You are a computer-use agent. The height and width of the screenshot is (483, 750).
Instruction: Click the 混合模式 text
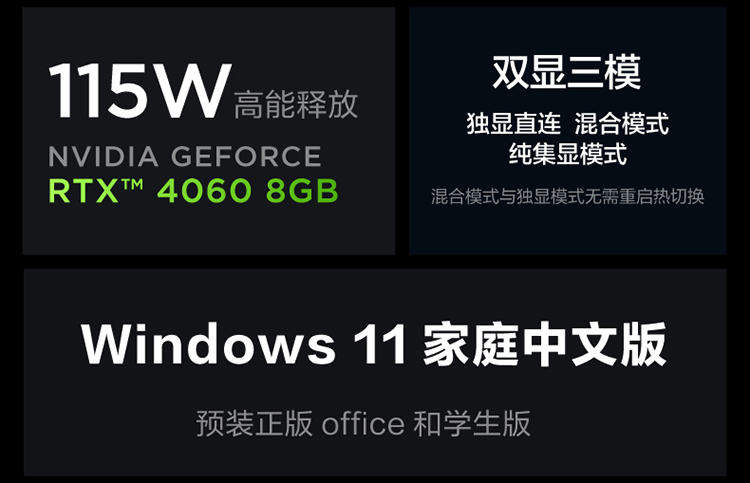621,123
